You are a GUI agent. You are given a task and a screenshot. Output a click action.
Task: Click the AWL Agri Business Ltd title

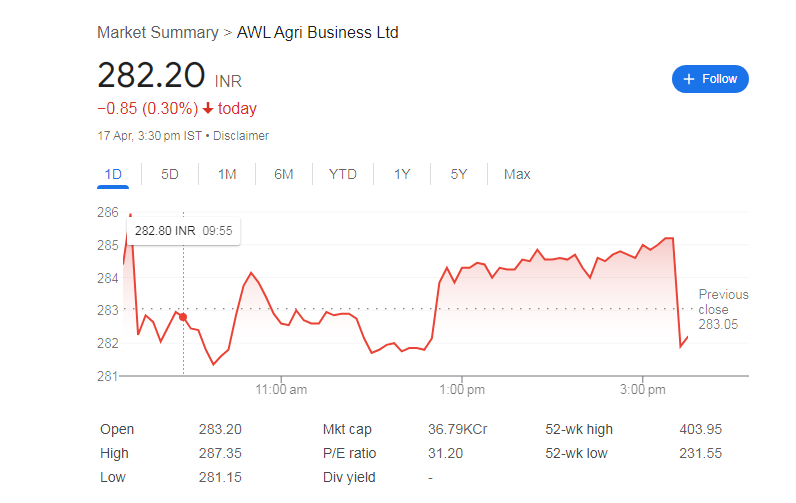tap(318, 32)
